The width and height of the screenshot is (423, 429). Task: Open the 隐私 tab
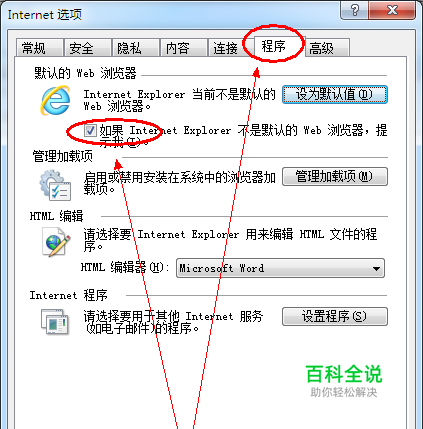[135, 48]
